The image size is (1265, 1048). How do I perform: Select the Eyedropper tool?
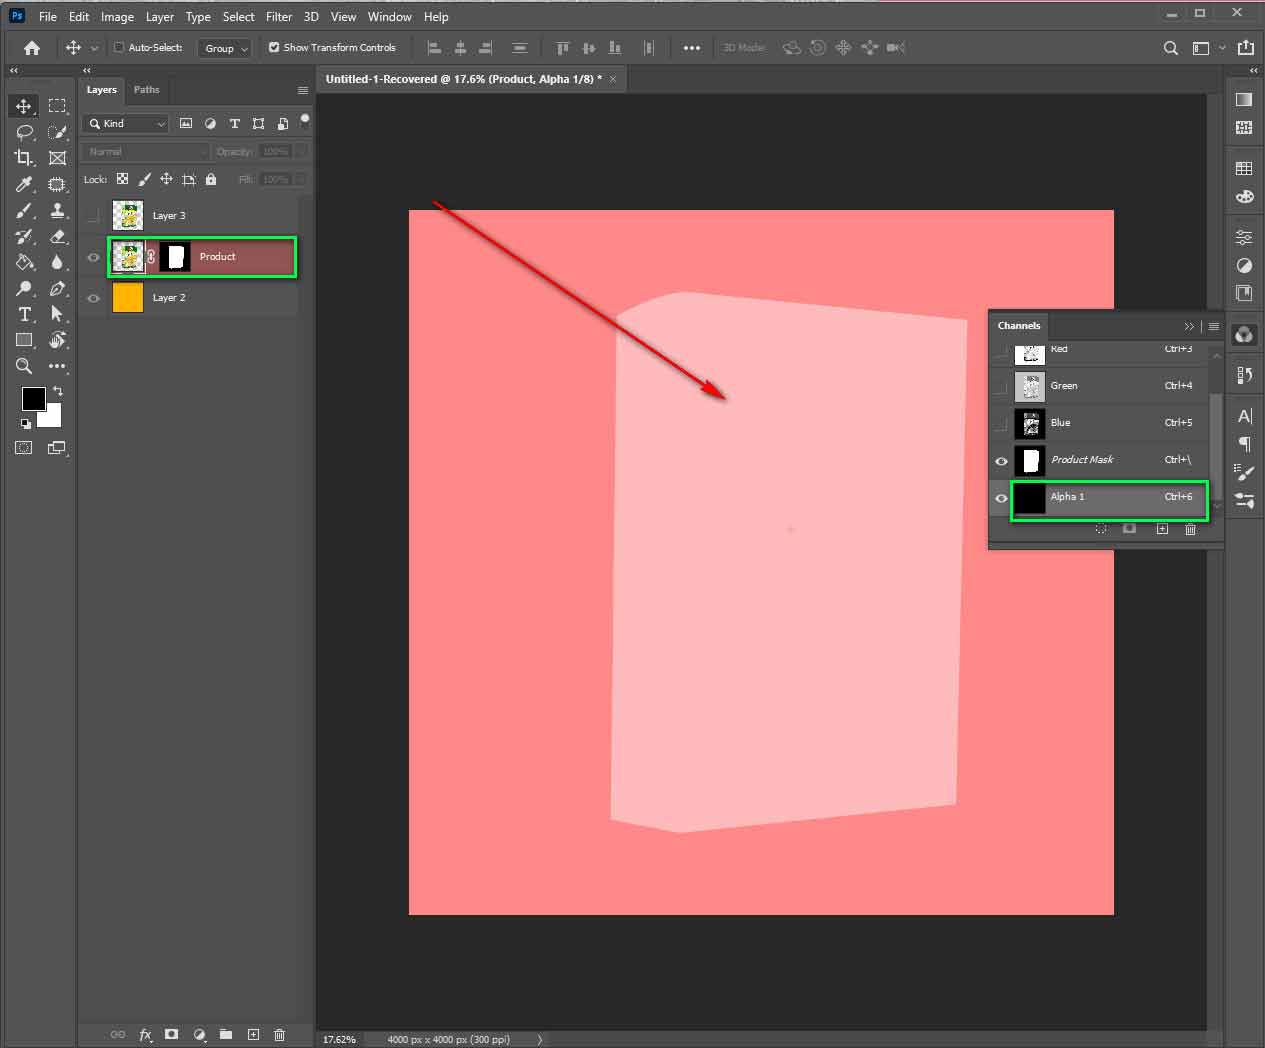point(24,184)
